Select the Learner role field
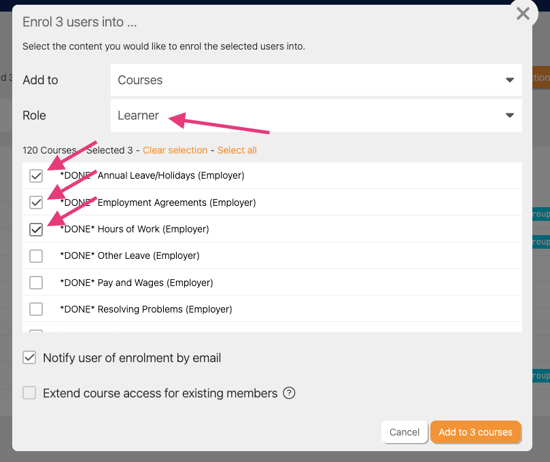Image resolution: width=550 pixels, height=462 pixels. pos(316,115)
